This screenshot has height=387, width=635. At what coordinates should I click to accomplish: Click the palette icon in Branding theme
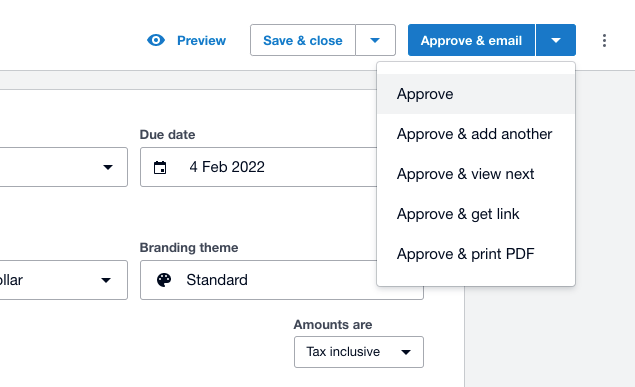[164, 280]
